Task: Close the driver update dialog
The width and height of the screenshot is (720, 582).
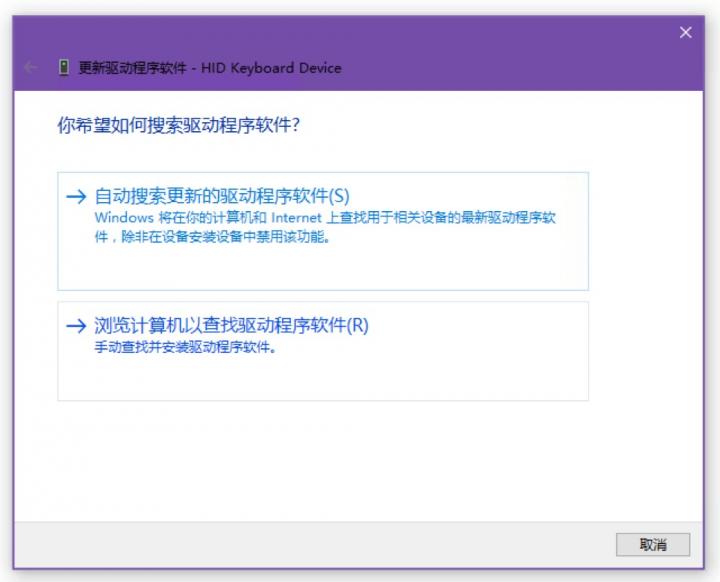Action: pos(686,32)
